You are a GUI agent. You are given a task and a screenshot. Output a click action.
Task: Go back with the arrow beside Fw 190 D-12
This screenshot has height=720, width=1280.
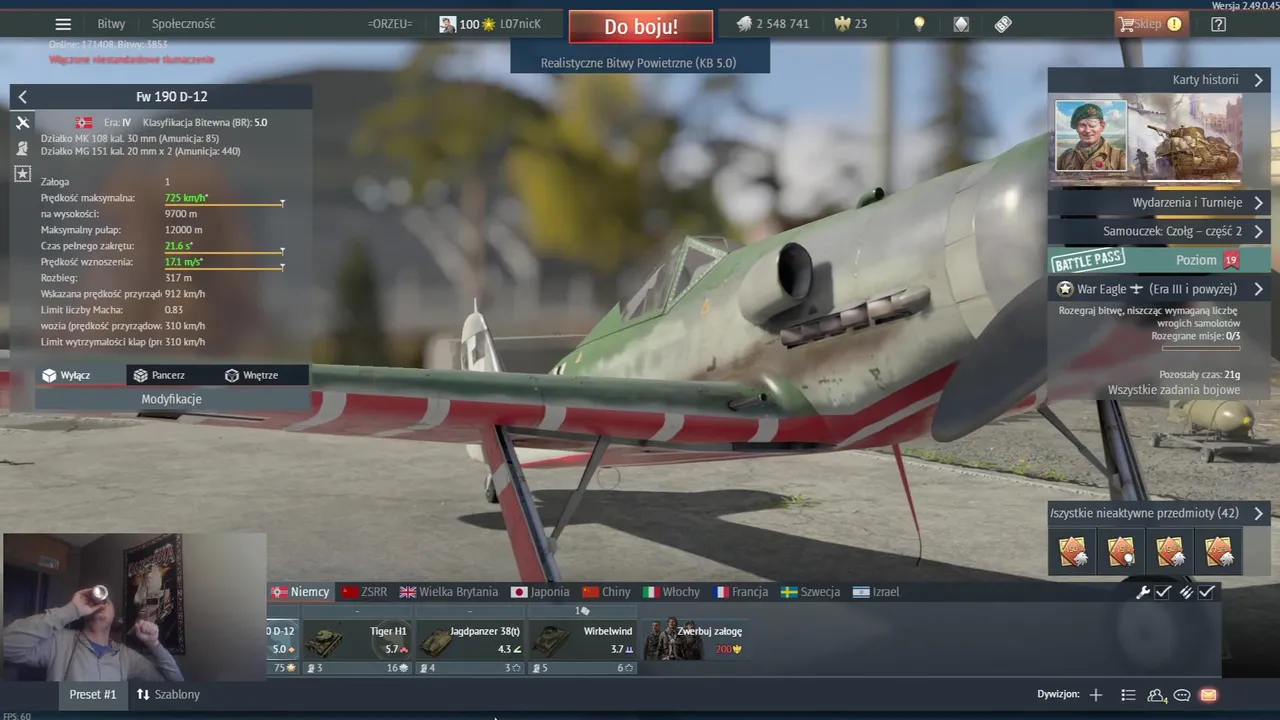23,97
